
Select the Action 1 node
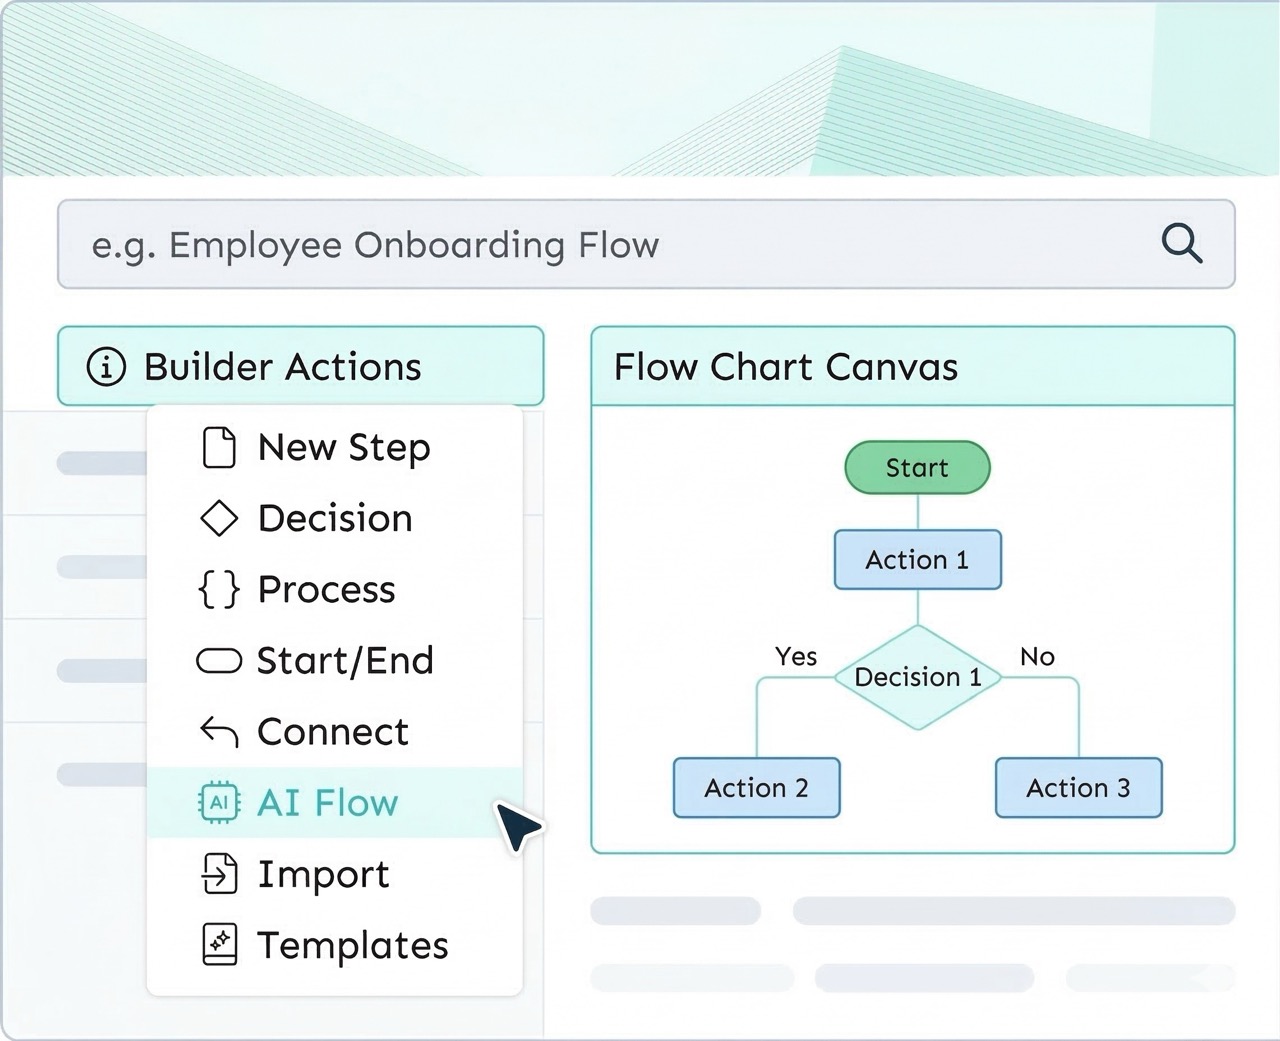(917, 560)
